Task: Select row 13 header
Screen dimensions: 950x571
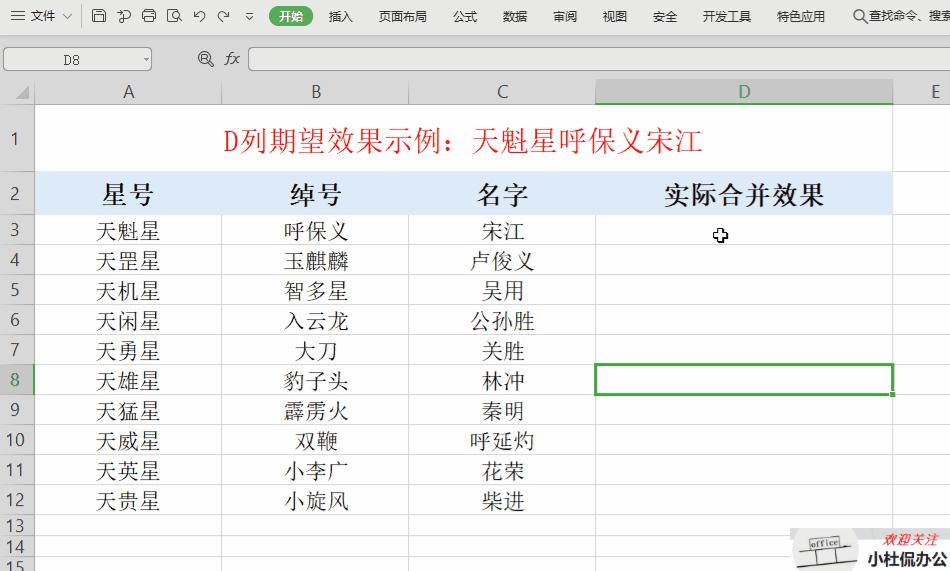Action: [16, 525]
